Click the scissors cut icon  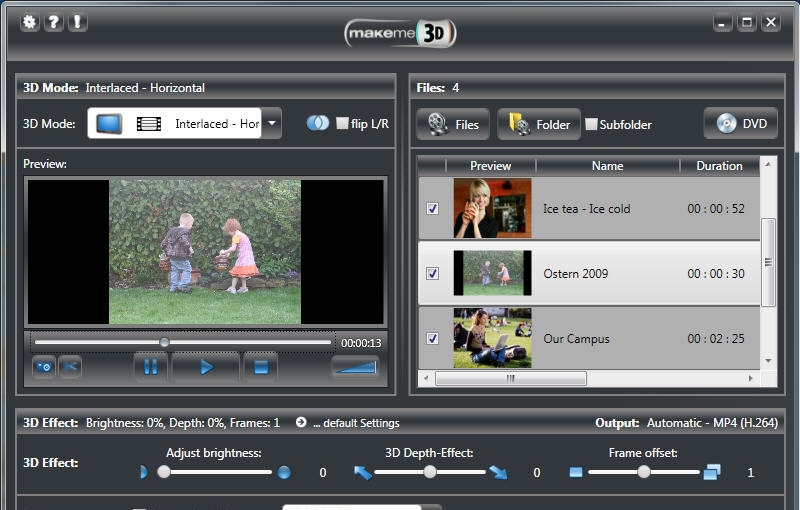click(70, 367)
